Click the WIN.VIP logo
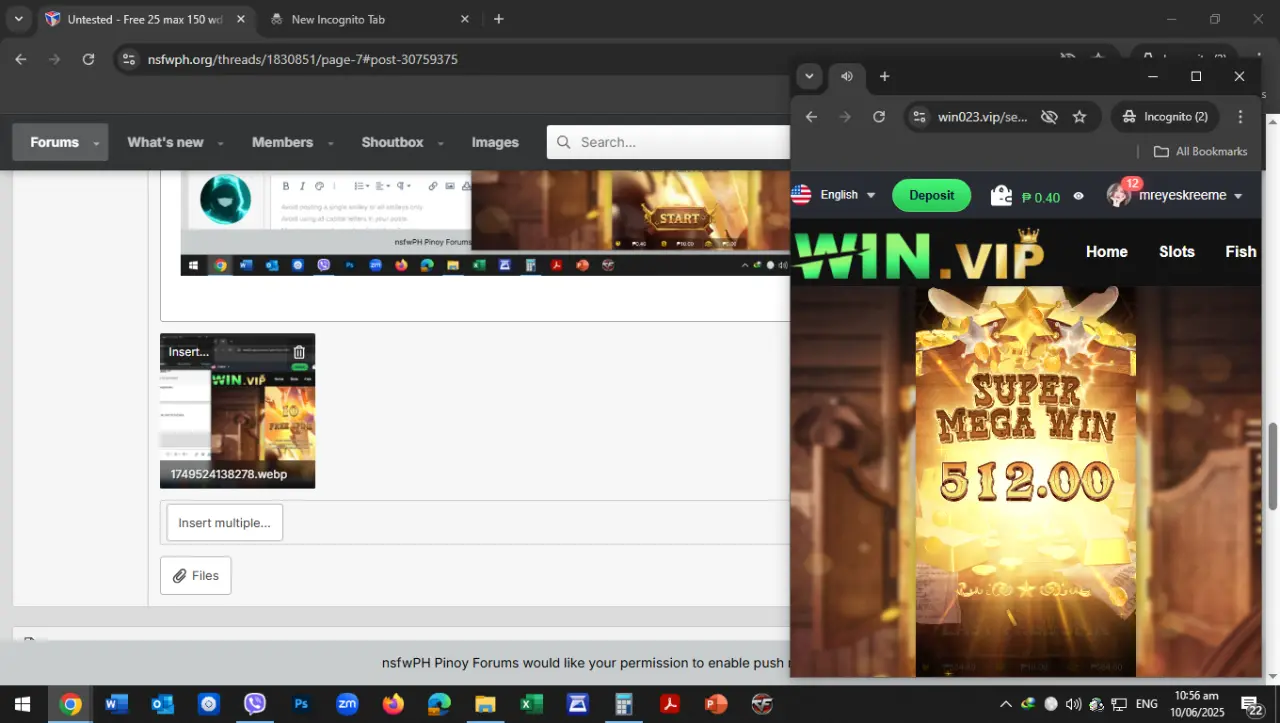The image size is (1280, 723). 919,255
